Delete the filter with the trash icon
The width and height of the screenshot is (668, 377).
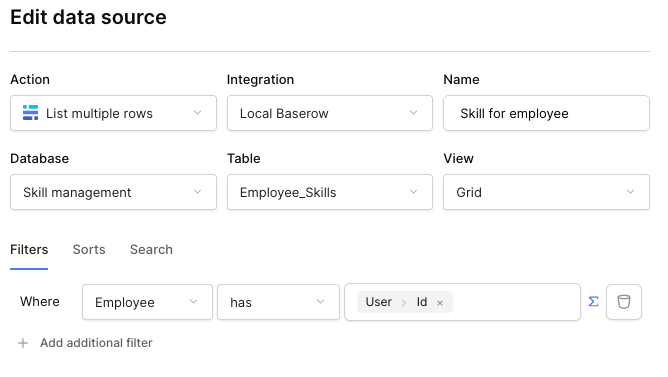(x=624, y=302)
